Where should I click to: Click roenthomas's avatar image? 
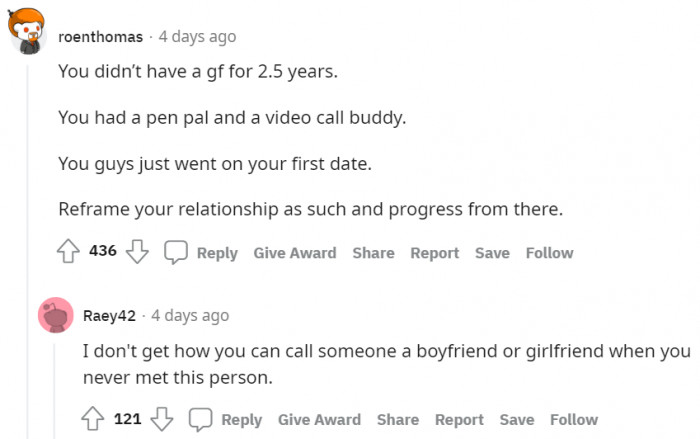30,32
